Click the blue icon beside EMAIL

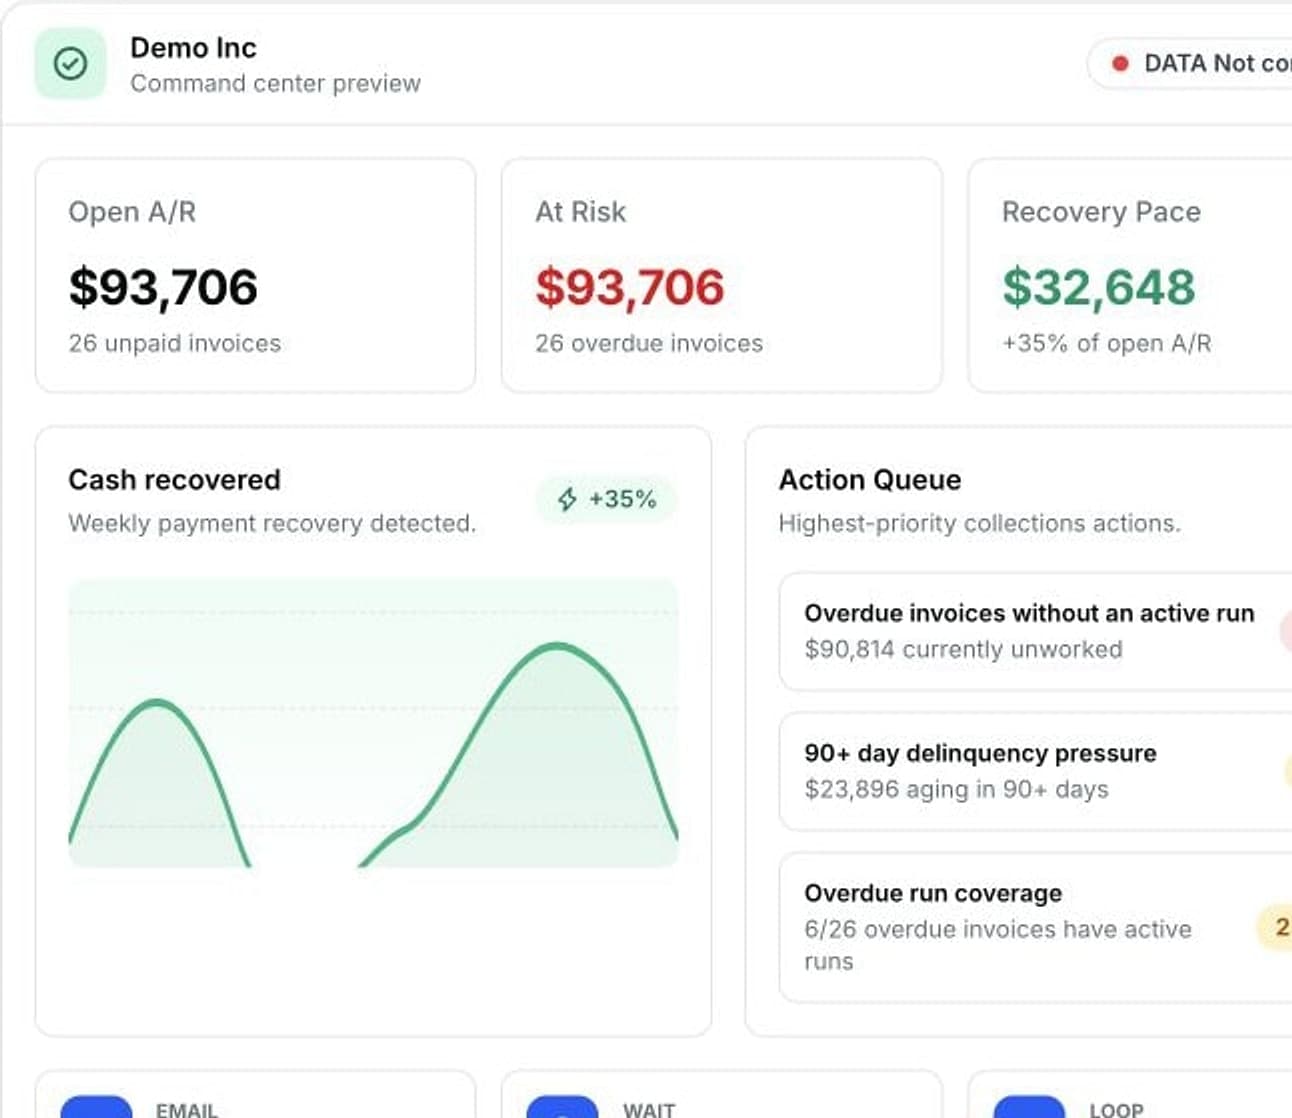(96, 1106)
